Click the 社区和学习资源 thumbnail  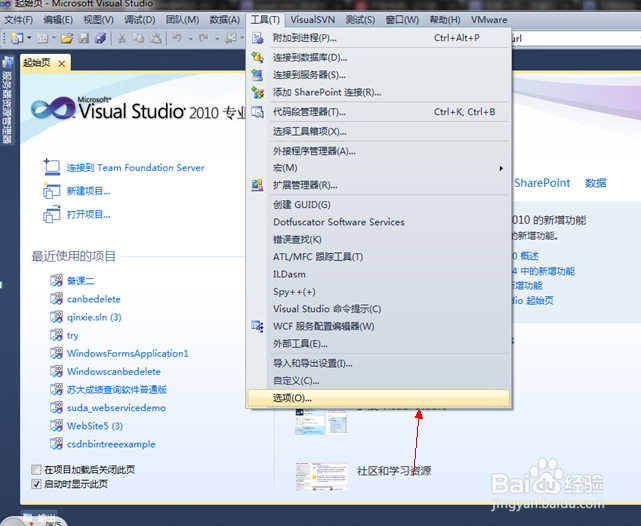pos(322,477)
